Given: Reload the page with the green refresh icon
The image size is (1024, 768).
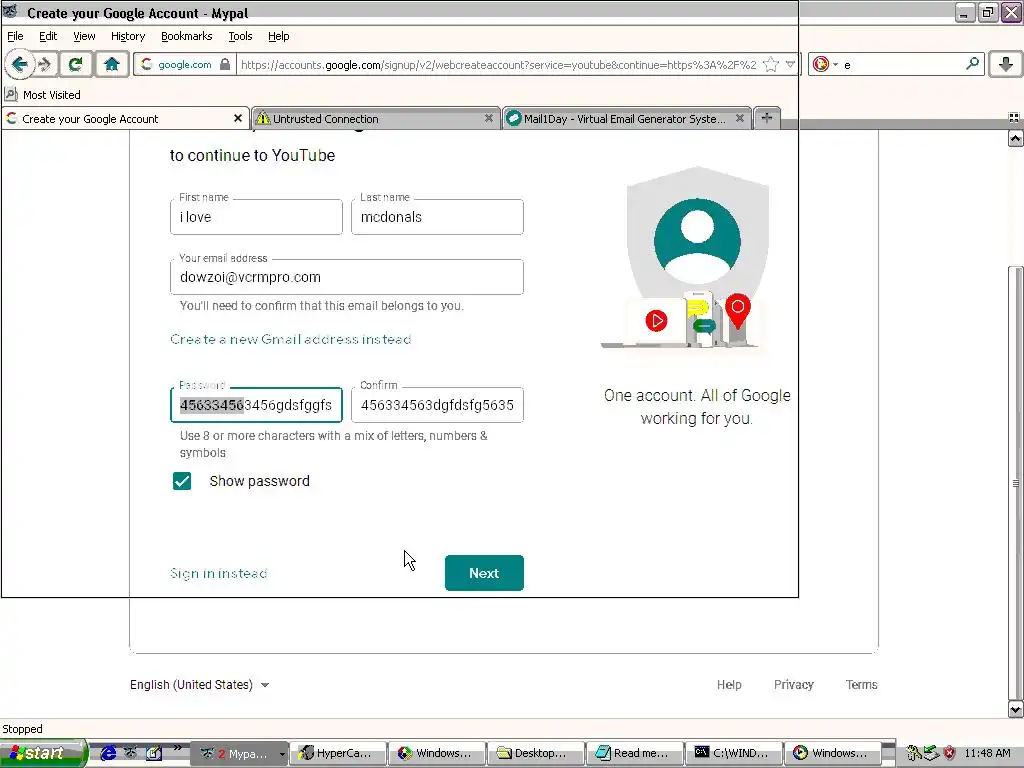Looking at the screenshot, I should click(76, 64).
